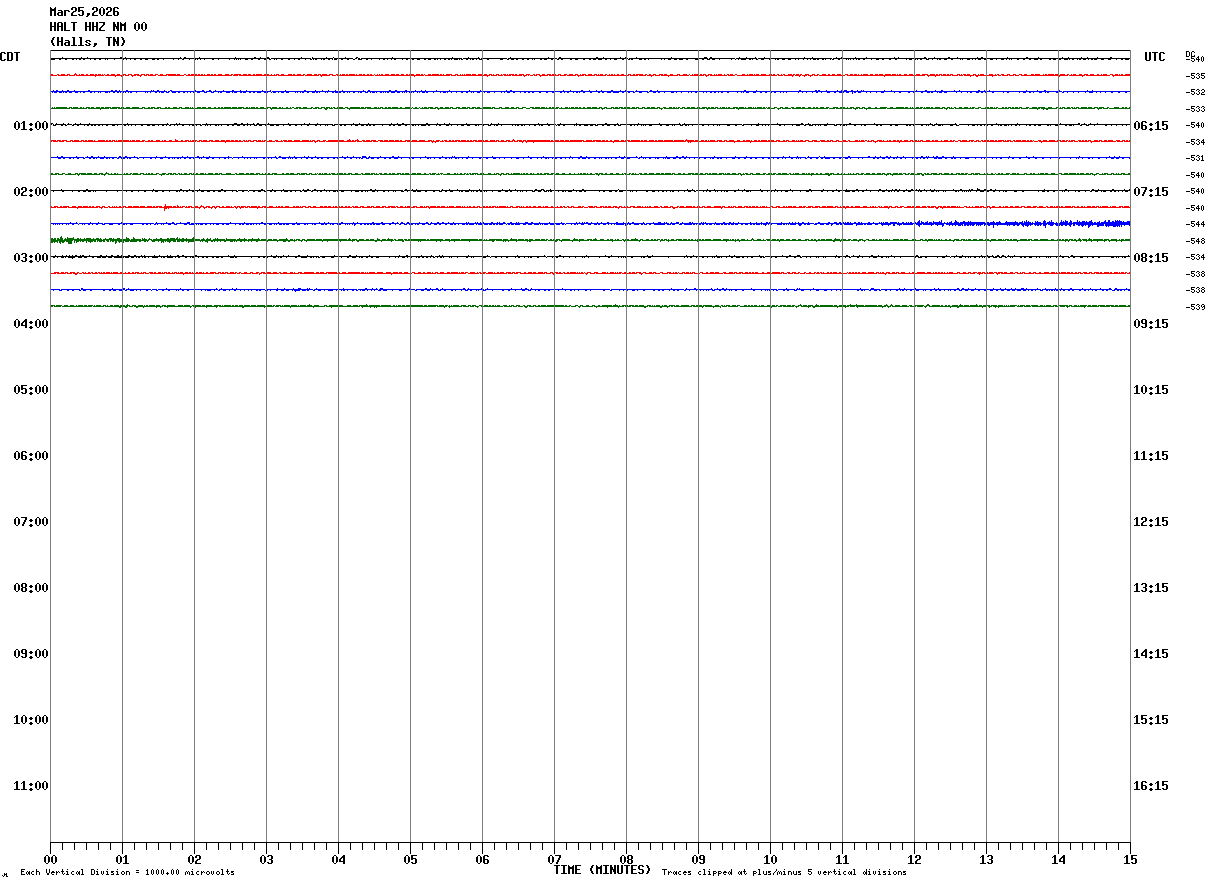
Task: Click the blue trace's thickened signal burst
Action: [x=1022, y=223]
